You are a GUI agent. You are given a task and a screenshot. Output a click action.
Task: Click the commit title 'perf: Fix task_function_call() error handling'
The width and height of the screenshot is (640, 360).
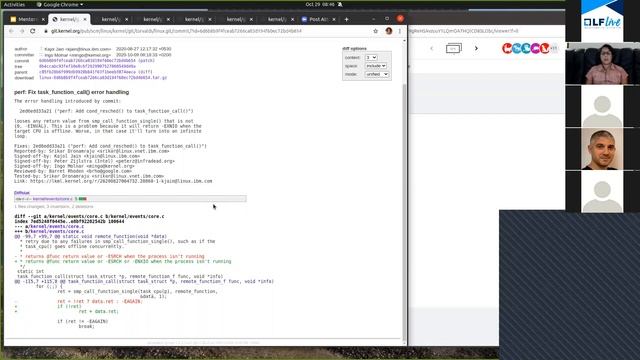coord(71,92)
